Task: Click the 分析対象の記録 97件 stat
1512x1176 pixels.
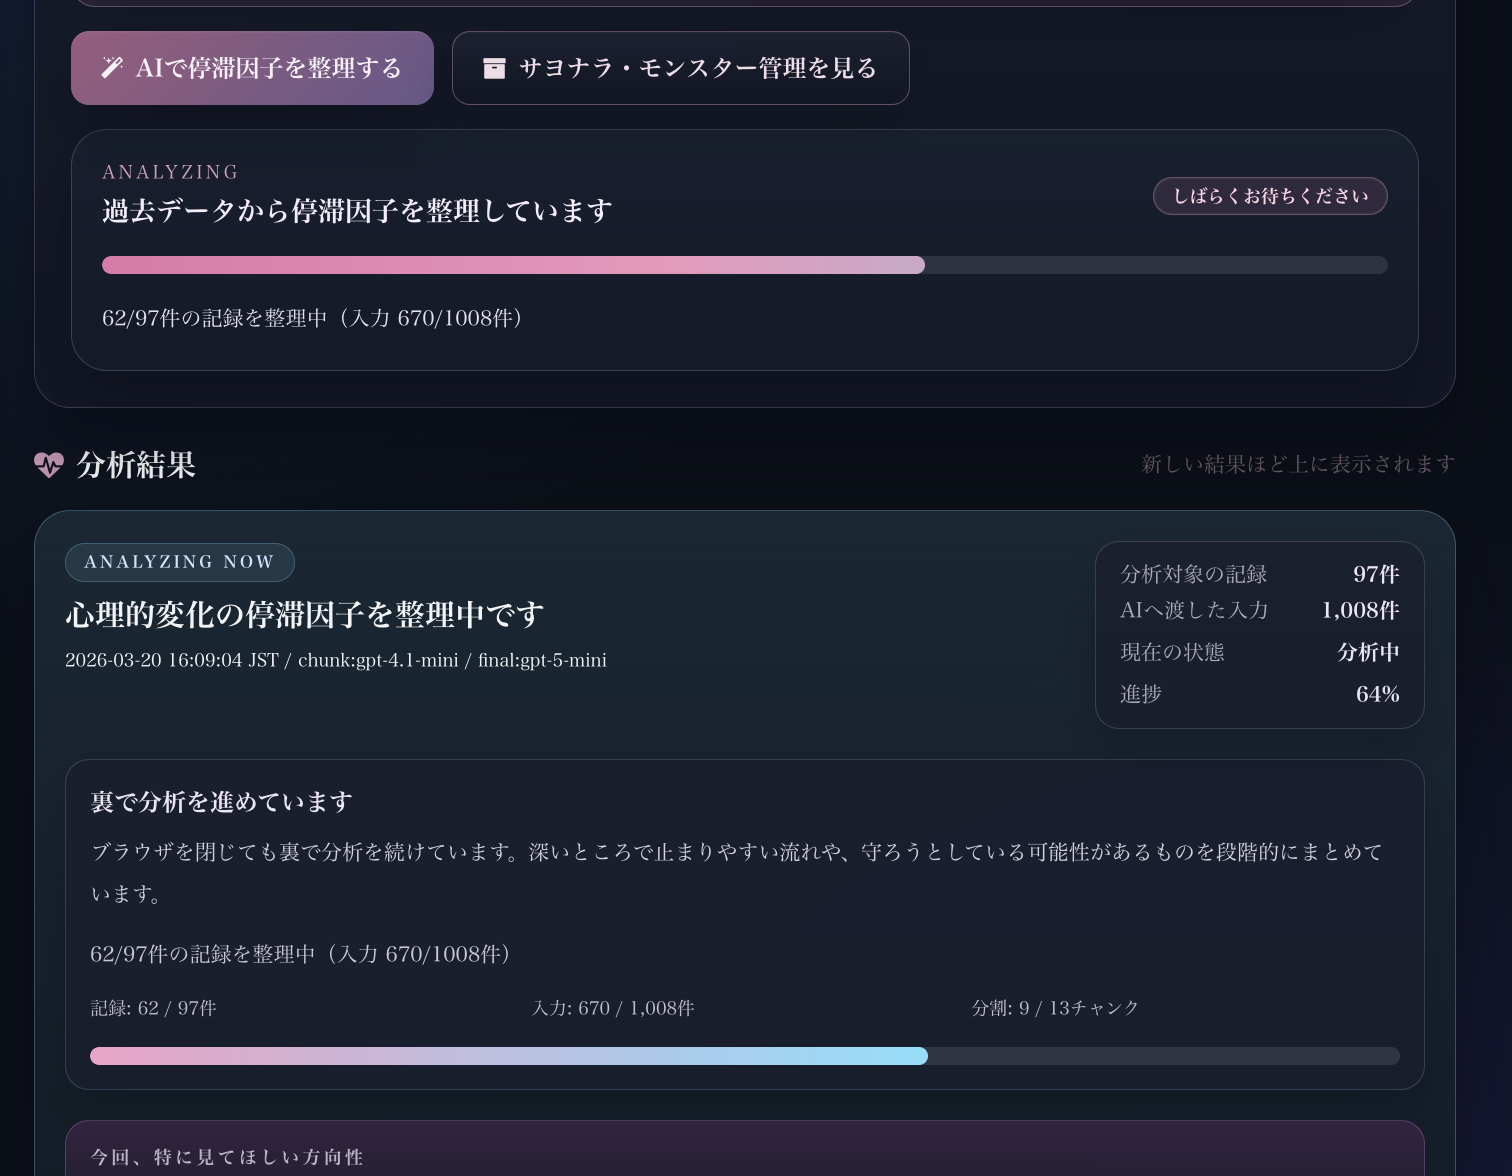Action: (1259, 574)
